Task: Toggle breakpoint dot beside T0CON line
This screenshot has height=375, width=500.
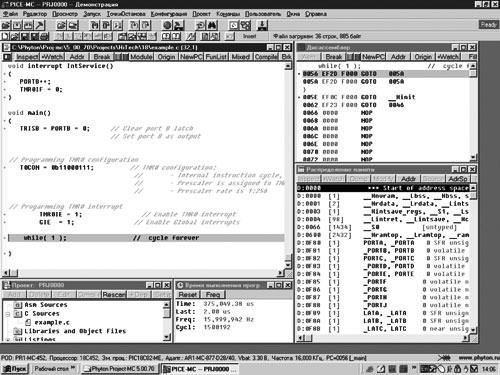Action: pos(5,168)
